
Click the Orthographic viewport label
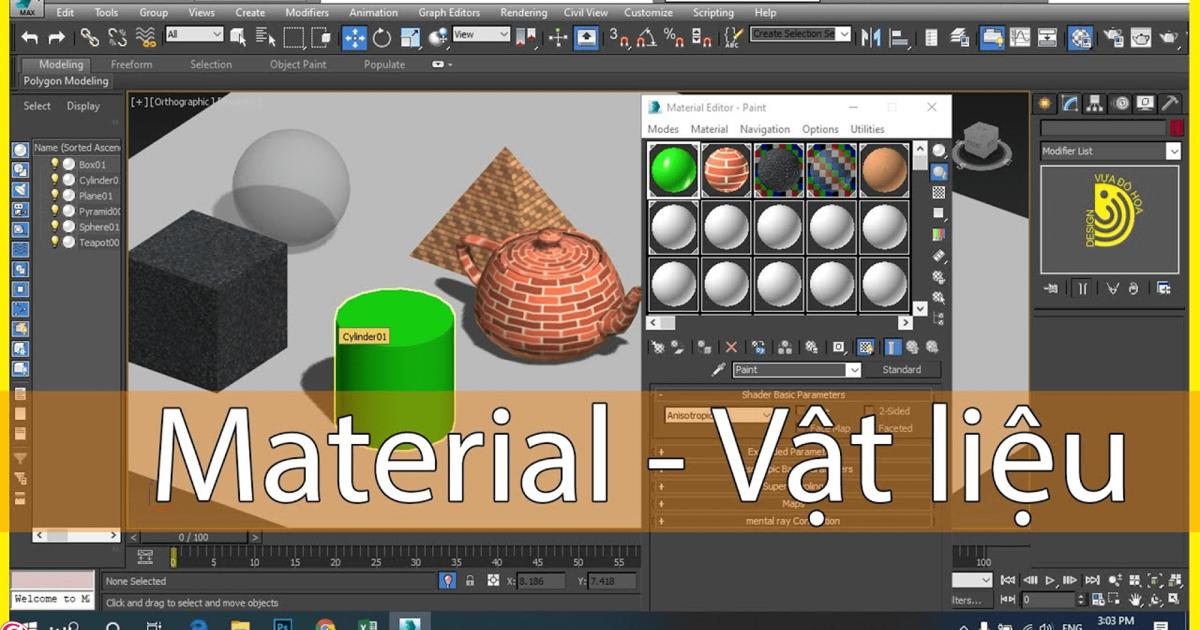tap(180, 101)
